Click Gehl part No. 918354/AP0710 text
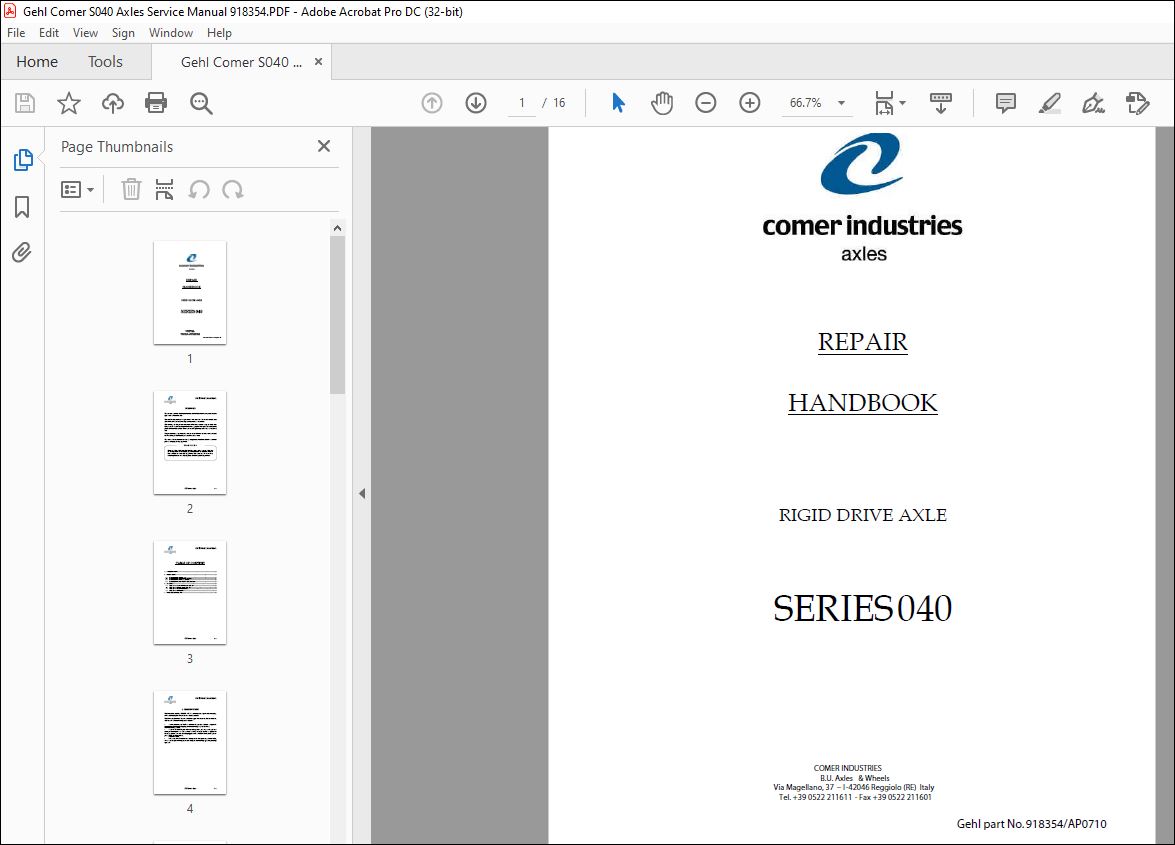This screenshot has width=1175, height=845. click(x=1031, y=823)
